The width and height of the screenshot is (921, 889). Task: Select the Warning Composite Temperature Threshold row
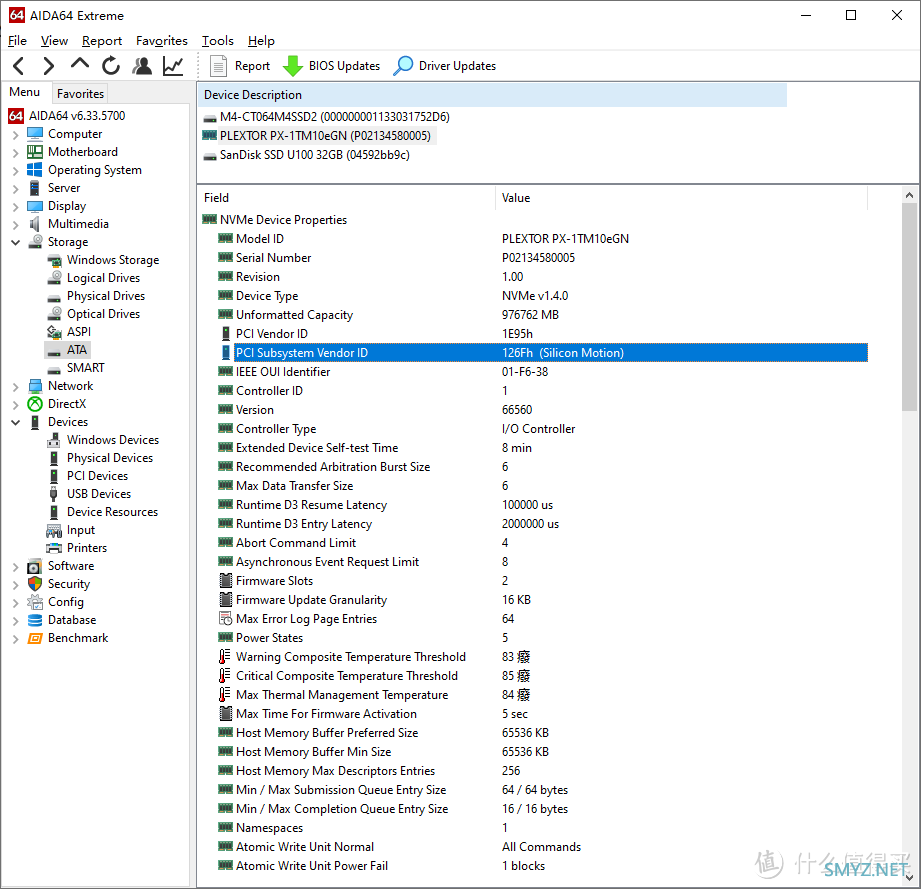[542, 656]
